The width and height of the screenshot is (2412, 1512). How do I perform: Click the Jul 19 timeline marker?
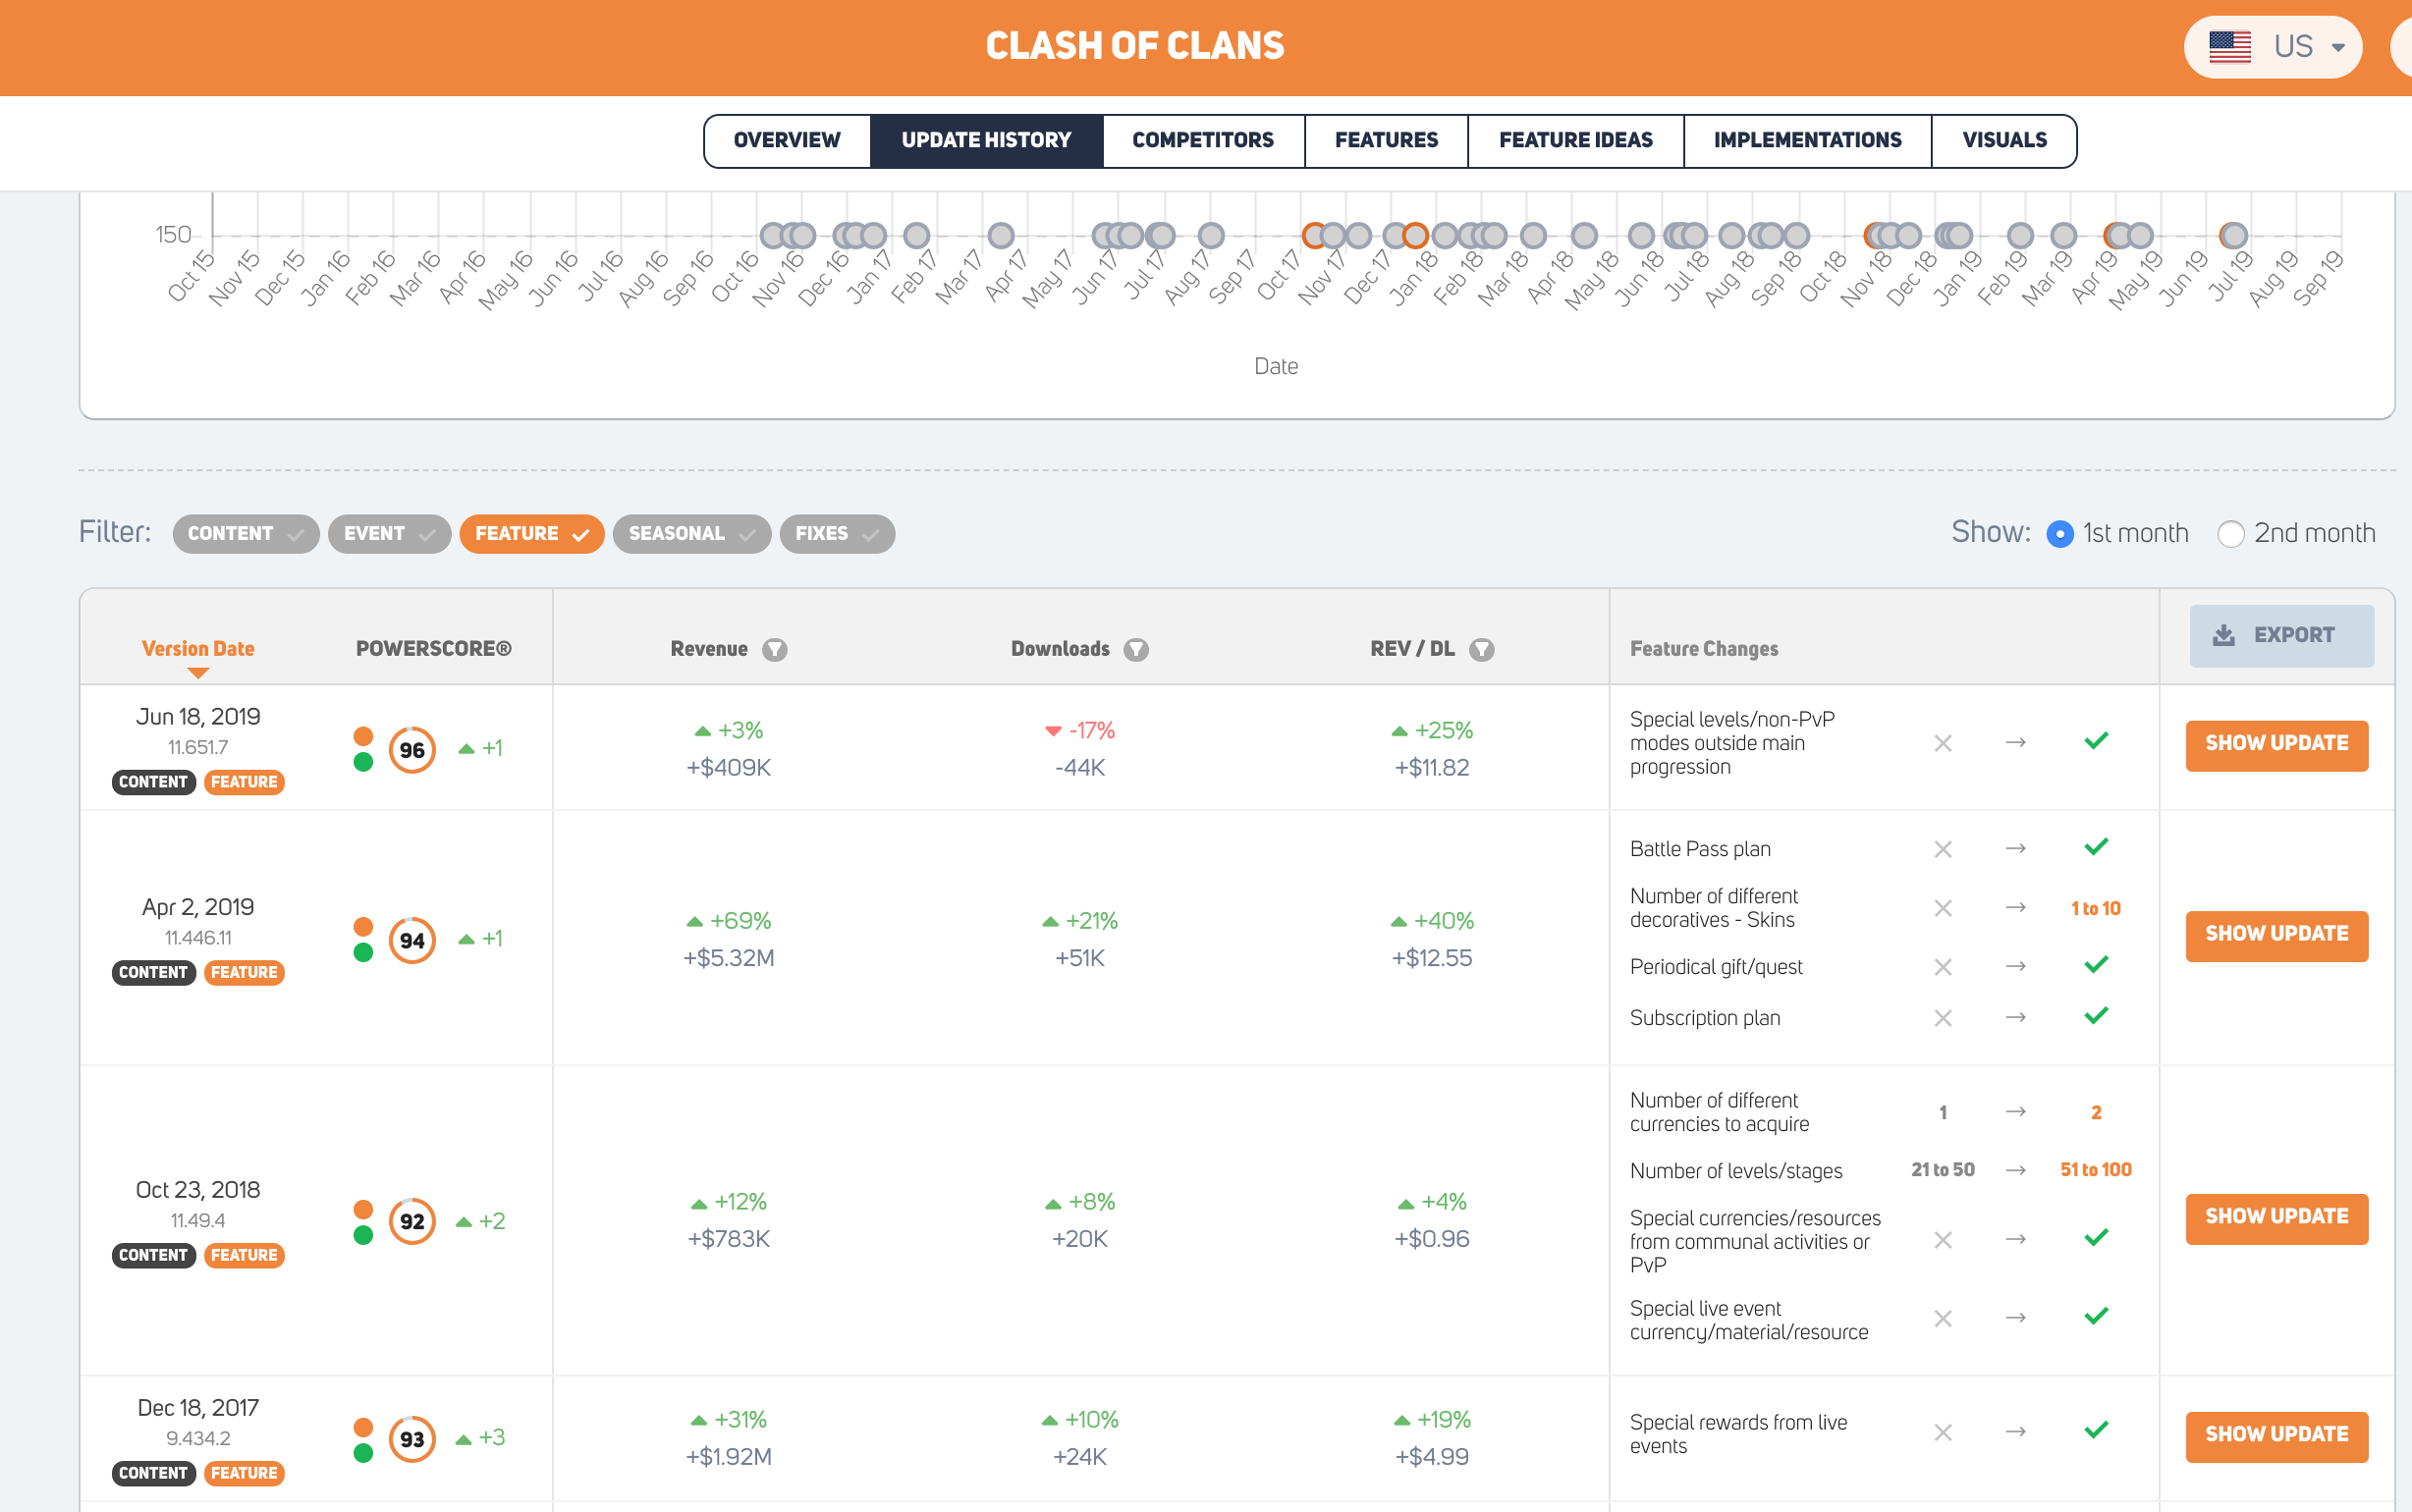2233,236
